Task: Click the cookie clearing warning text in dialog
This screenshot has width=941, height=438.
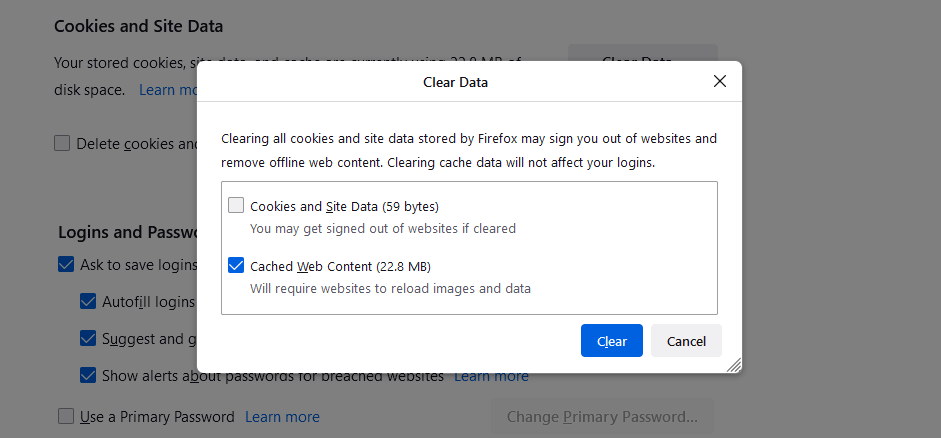Action: click(x=468, y=150)
